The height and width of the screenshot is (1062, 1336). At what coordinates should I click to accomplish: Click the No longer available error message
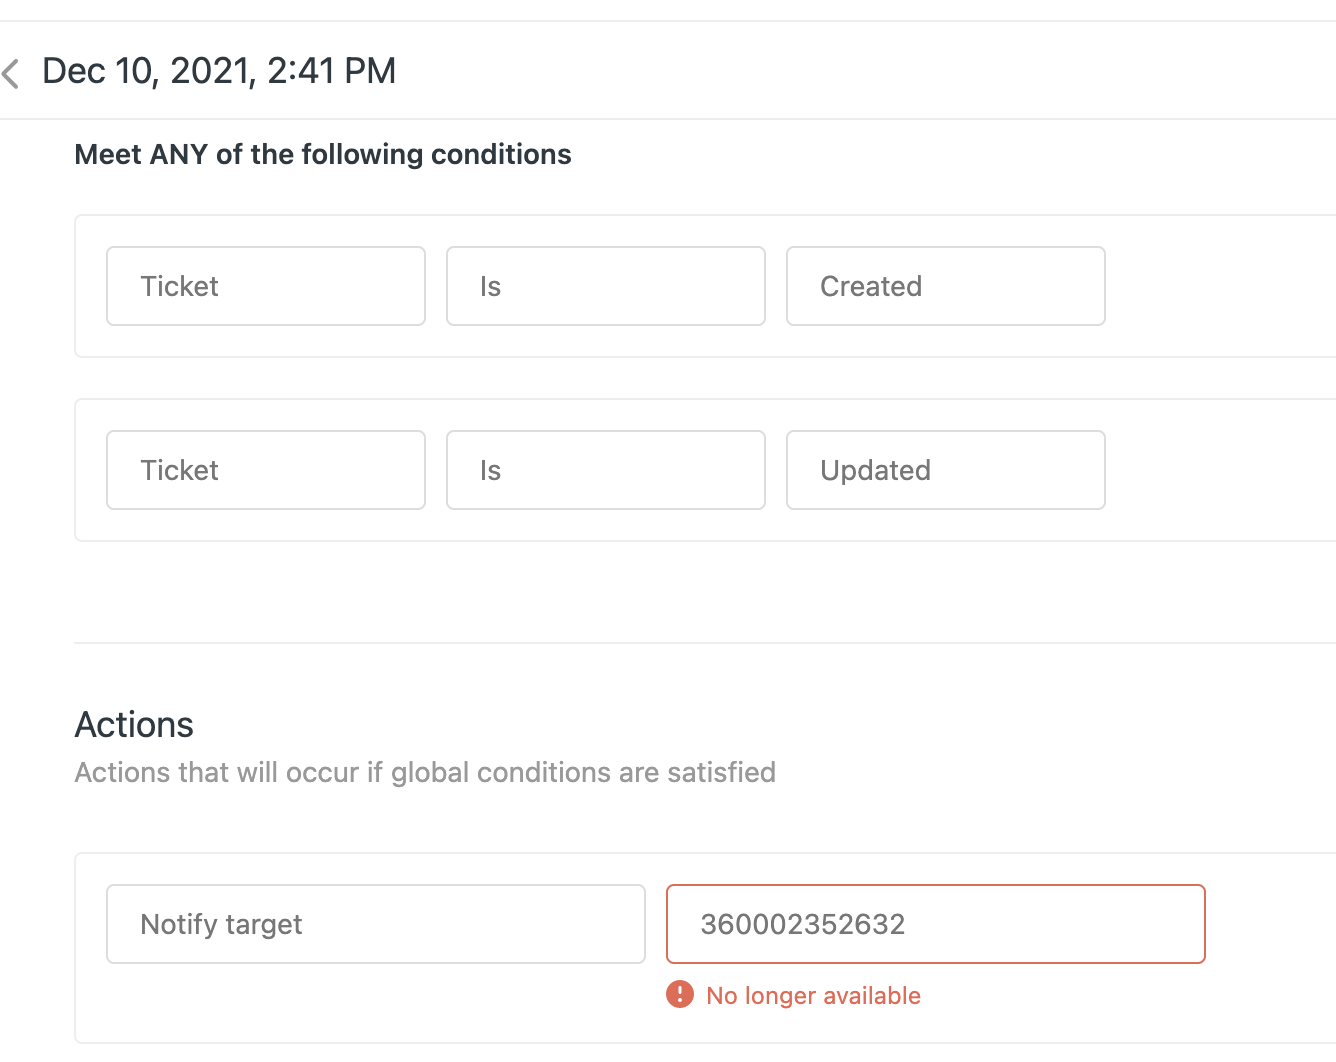coord(813,996)
